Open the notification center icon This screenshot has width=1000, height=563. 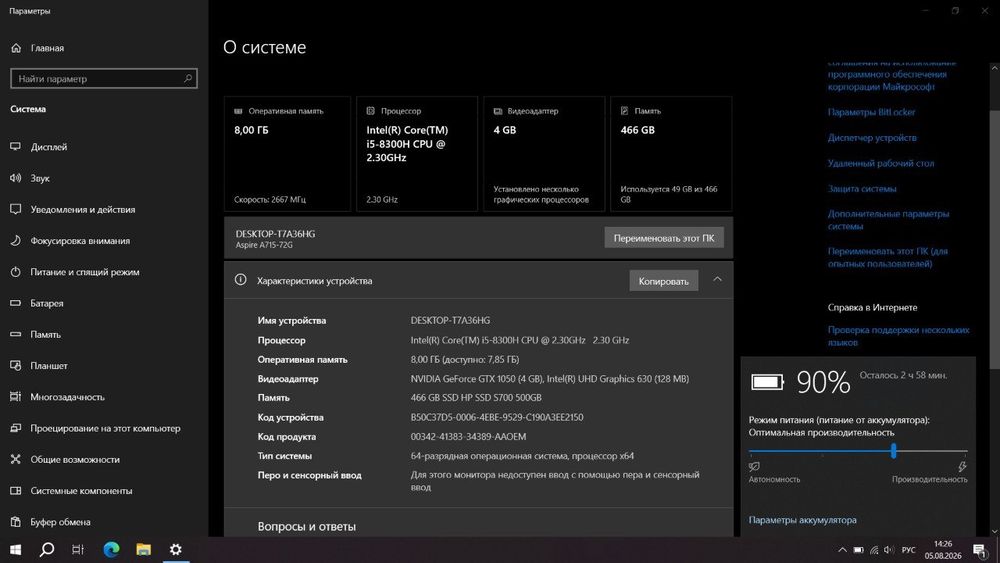(x=980, y=550)
